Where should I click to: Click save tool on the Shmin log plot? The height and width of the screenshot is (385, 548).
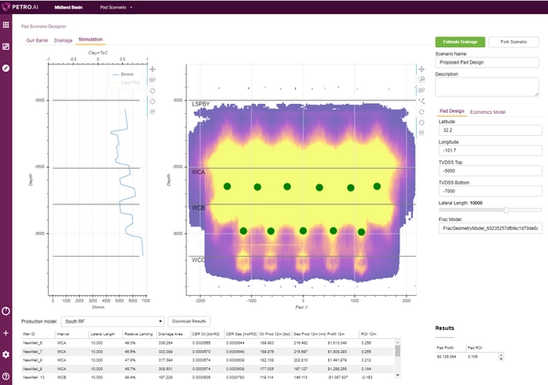pyautogui.click(x=152, y=112)
